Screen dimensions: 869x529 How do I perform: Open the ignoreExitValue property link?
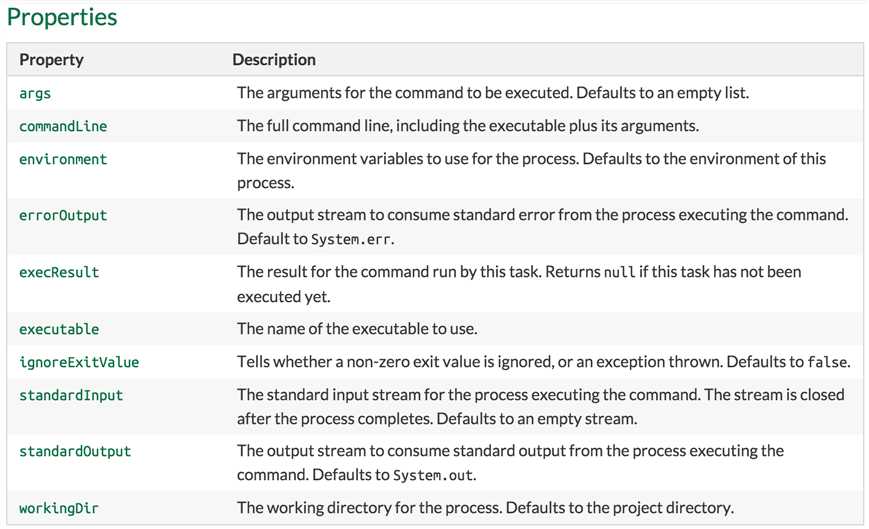[79, 362]
